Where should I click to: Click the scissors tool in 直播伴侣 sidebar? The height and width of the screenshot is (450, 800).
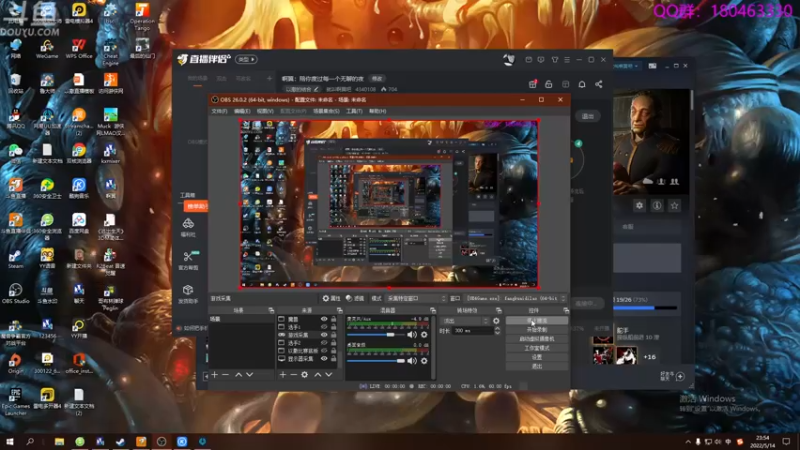click(x=188, y=259)
